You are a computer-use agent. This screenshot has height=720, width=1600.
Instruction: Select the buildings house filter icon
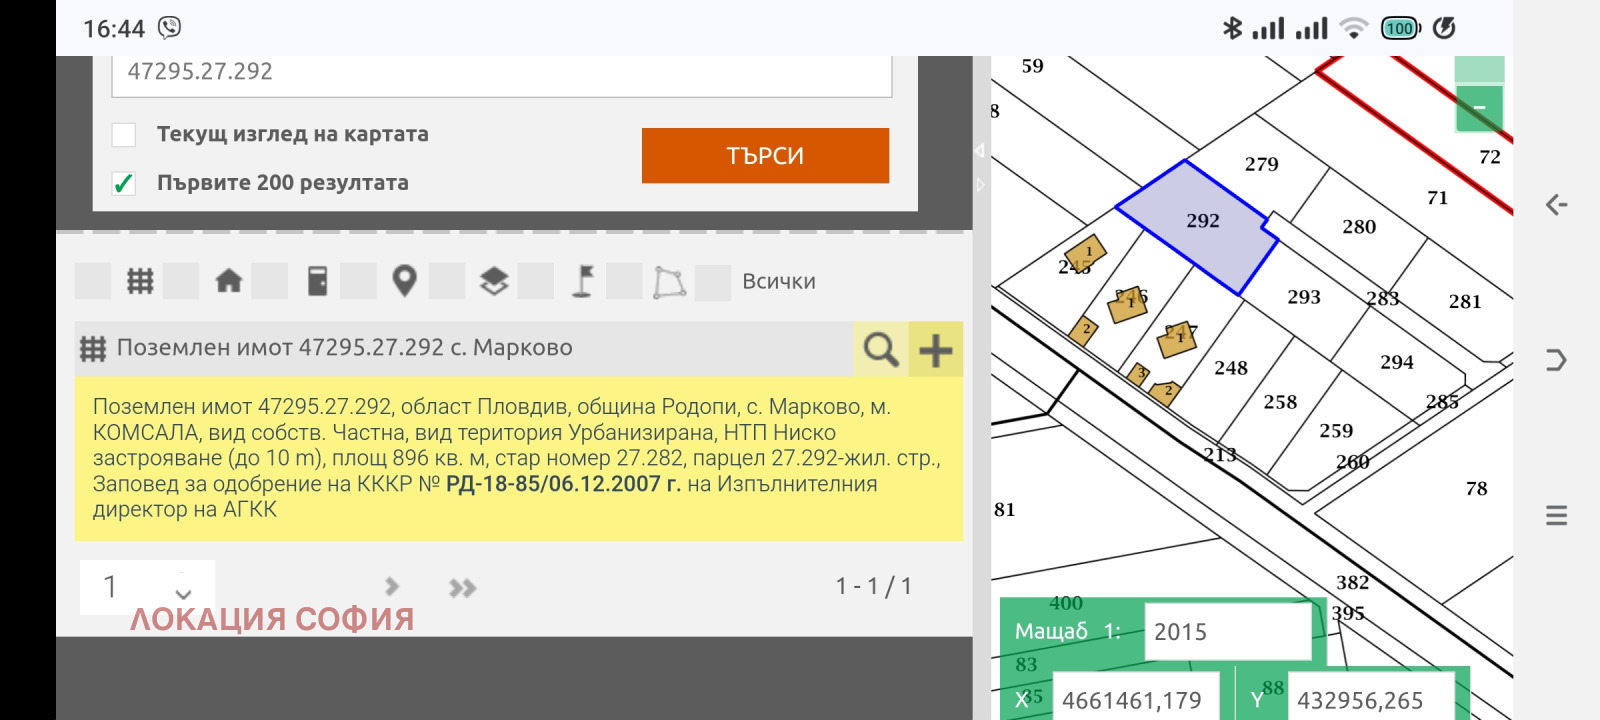click(229, 282)
